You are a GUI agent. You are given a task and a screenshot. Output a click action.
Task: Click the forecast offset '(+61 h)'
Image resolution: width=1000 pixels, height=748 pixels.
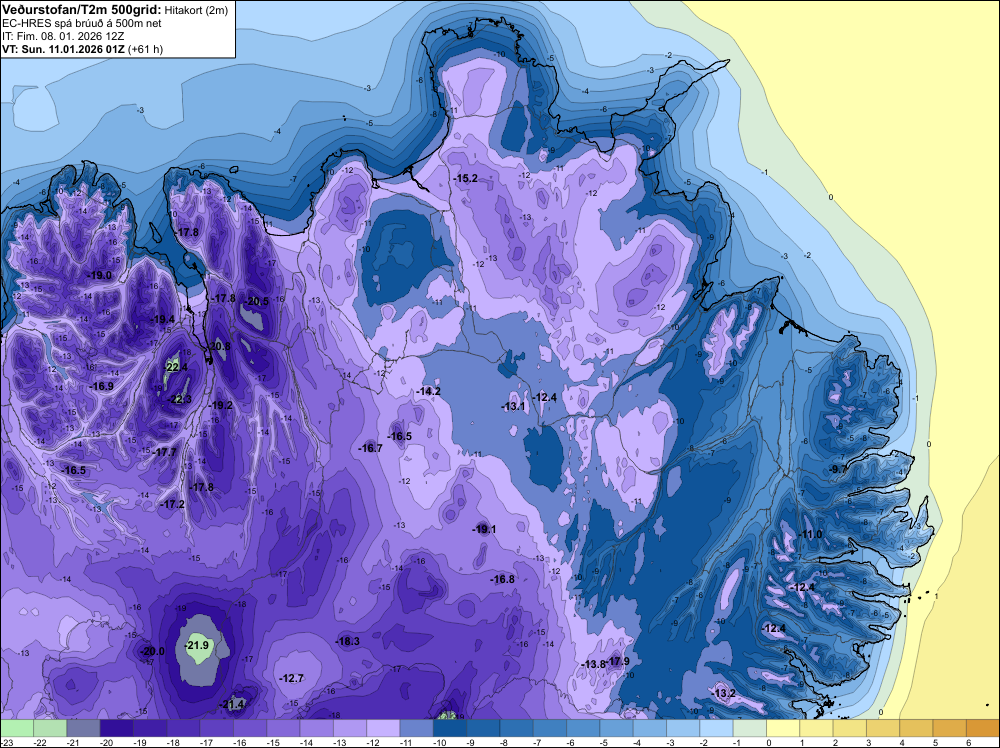(x=146, y=49)
